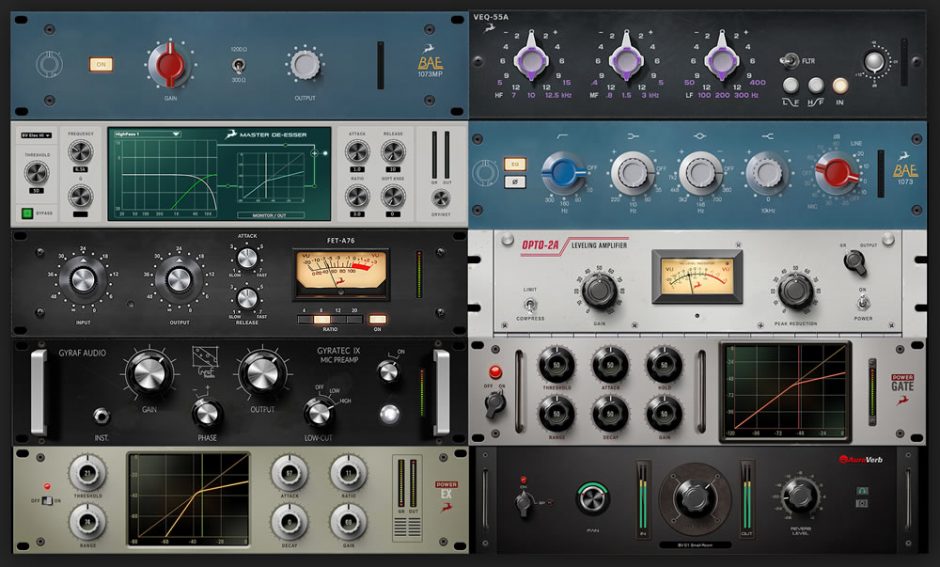Click the ON switch knob on Gyratec IX

[388, 372]
